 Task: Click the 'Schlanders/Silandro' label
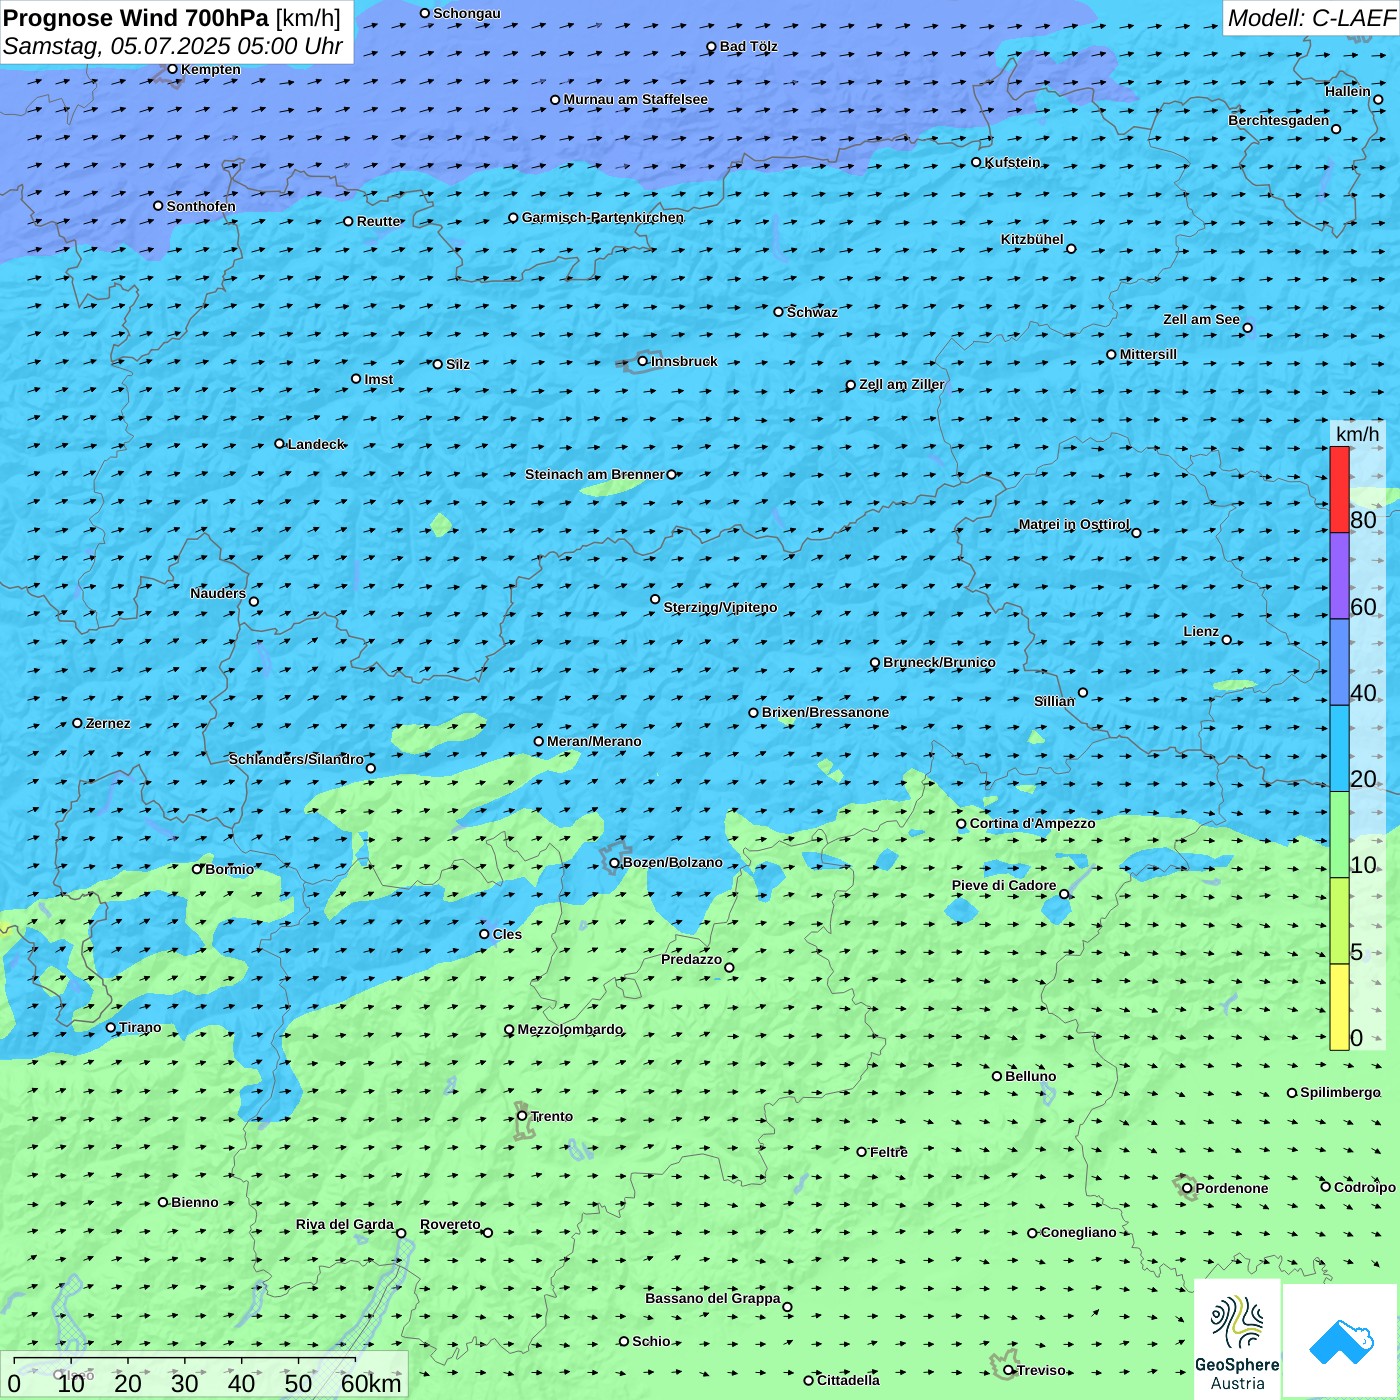[x=296, y=759]
